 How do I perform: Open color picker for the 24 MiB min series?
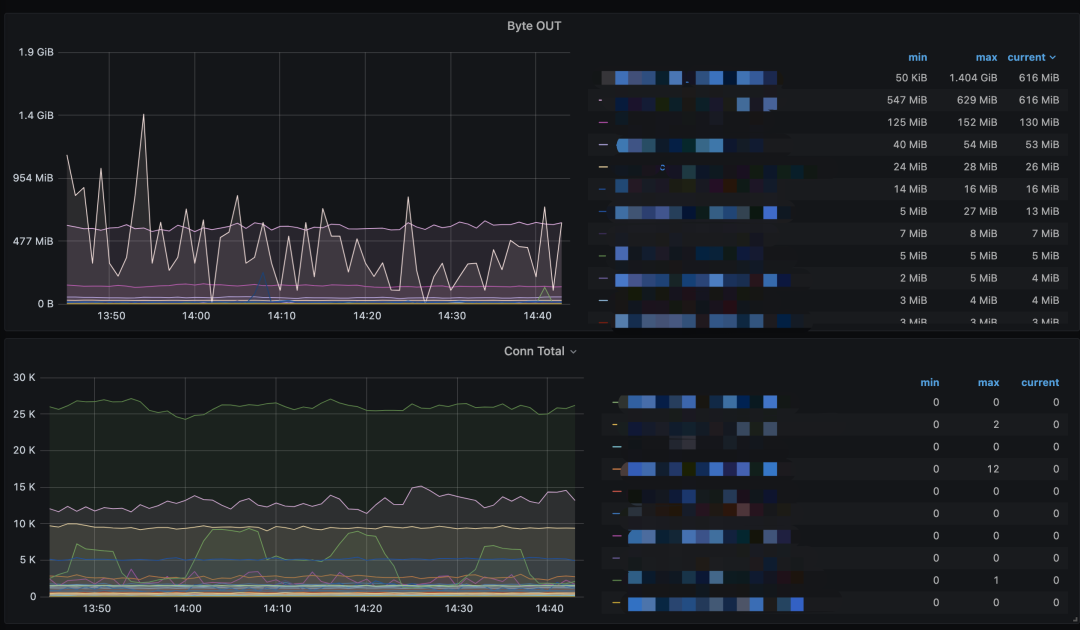(603, 167)
